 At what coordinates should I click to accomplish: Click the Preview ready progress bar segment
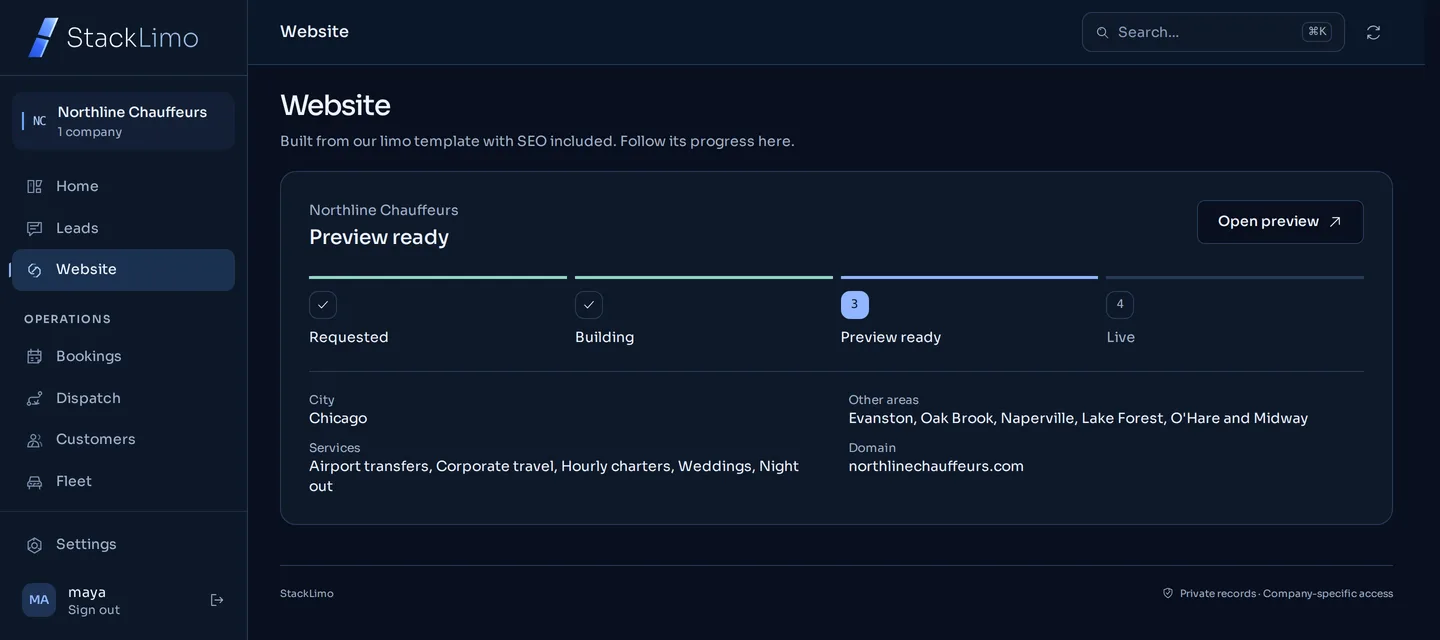tap(969, 277)
